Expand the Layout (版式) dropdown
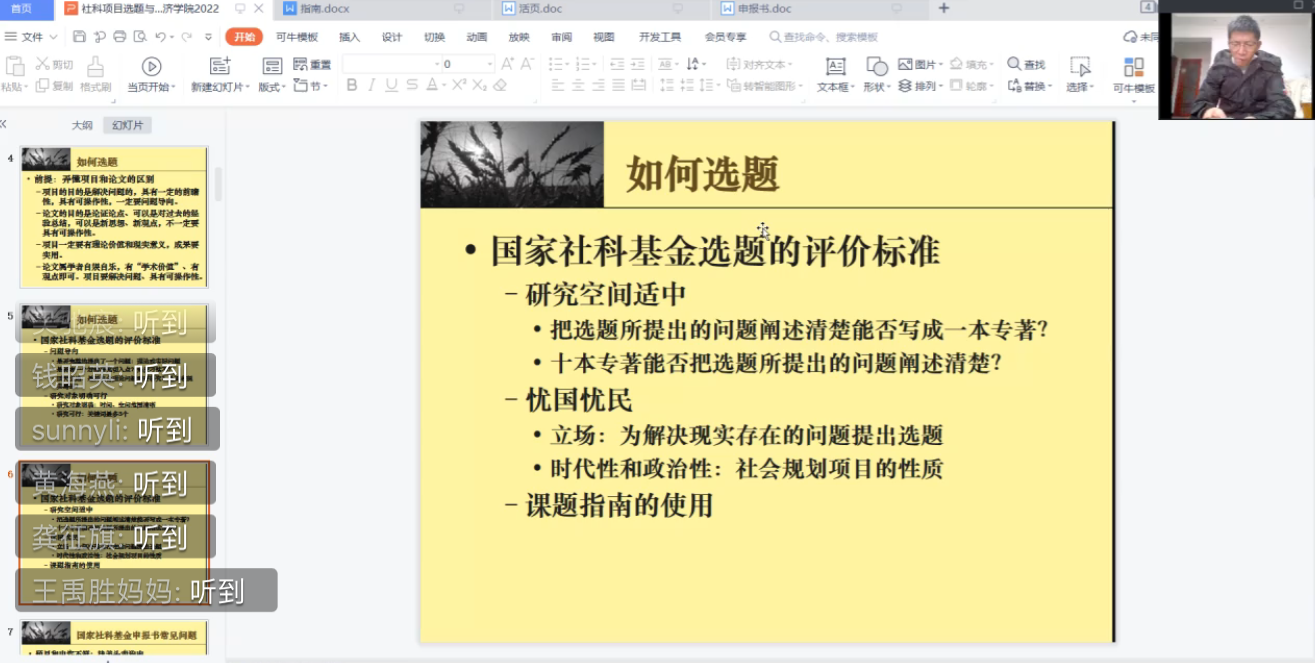This screenshot has width=1315, height=663. (x=271, y=87)
